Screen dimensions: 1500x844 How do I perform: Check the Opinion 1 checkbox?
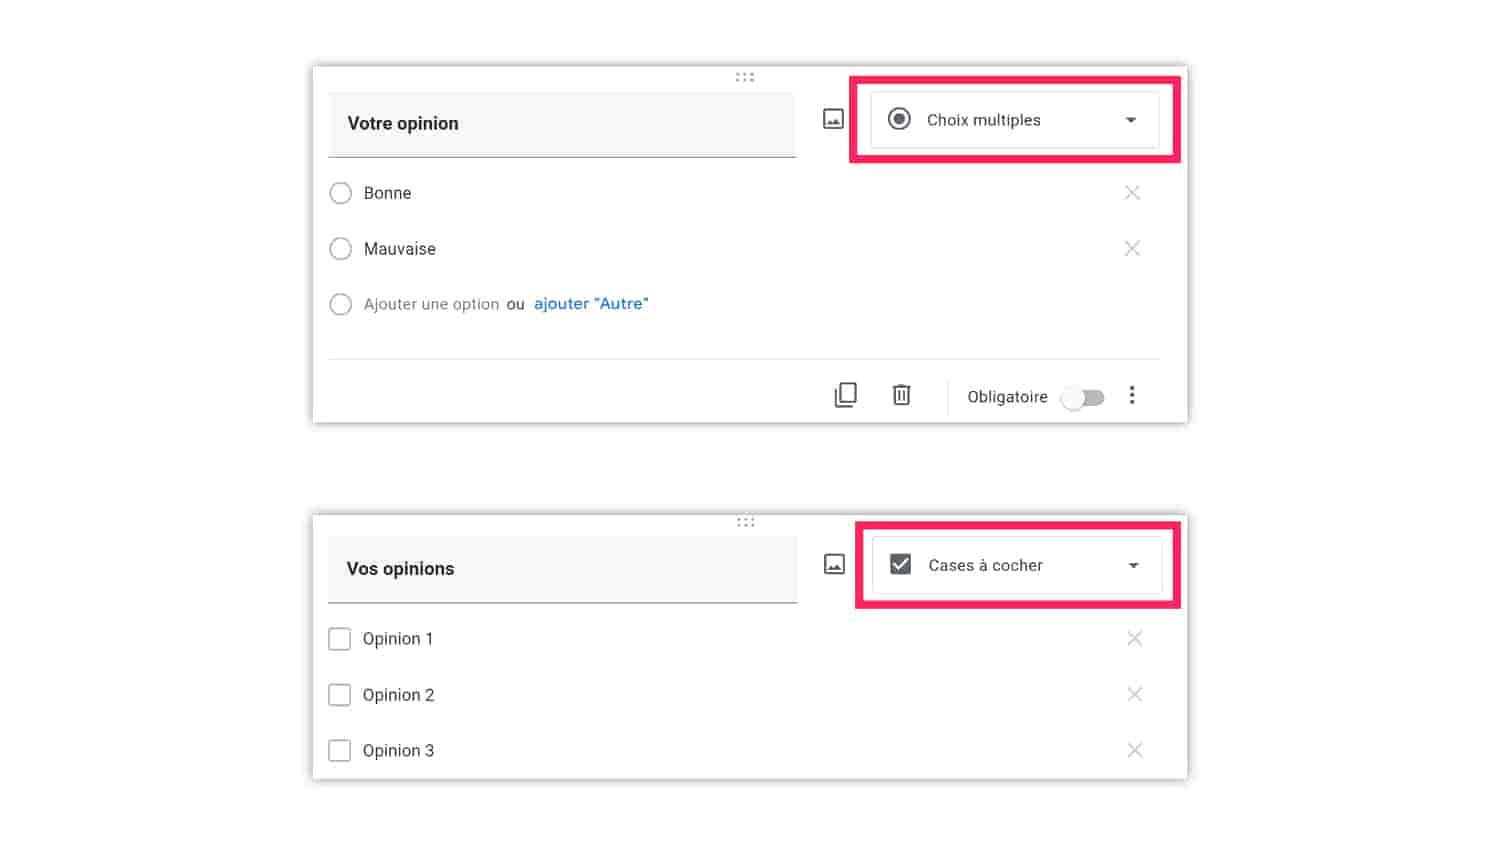340,639
